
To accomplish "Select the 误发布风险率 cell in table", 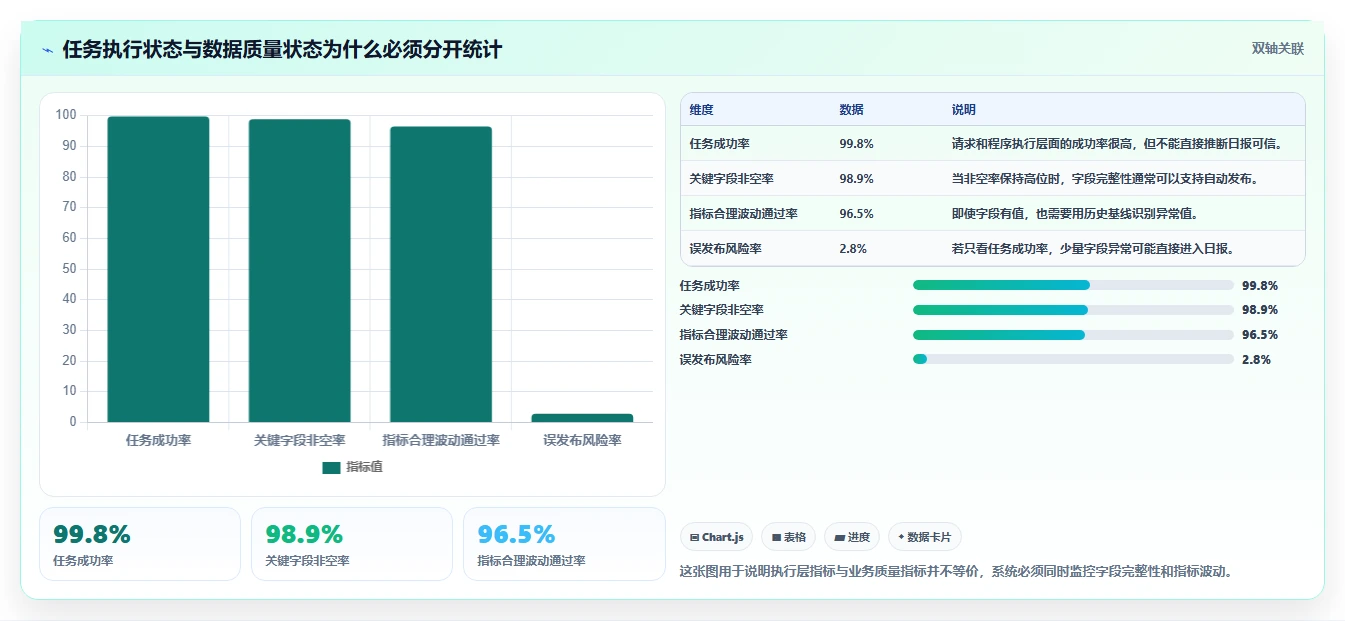I will point(726,249).
